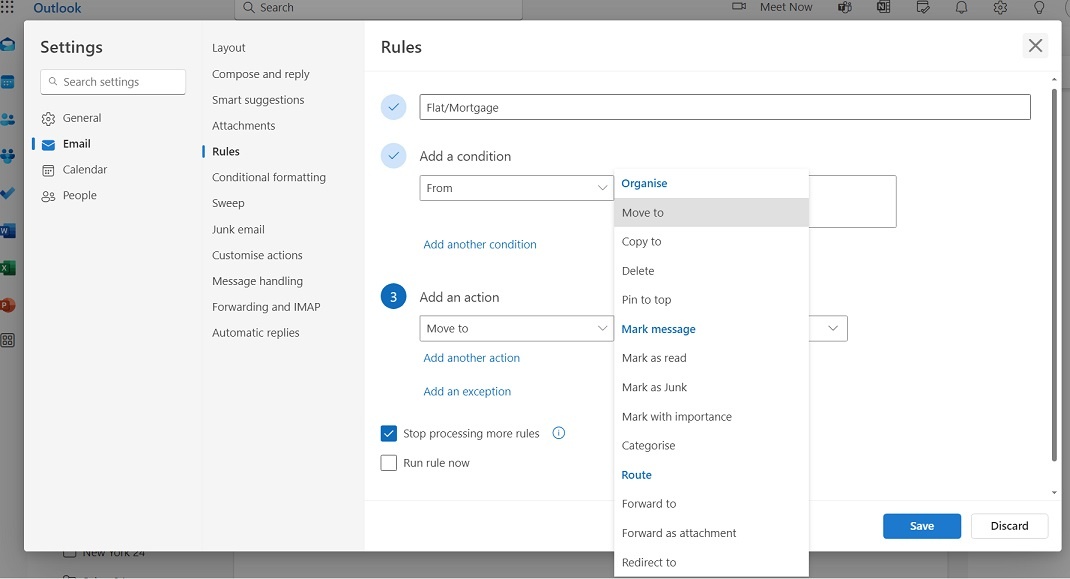The image size is (1070, 579).
Task: Save the rule
Action: [x=921, y=526]
